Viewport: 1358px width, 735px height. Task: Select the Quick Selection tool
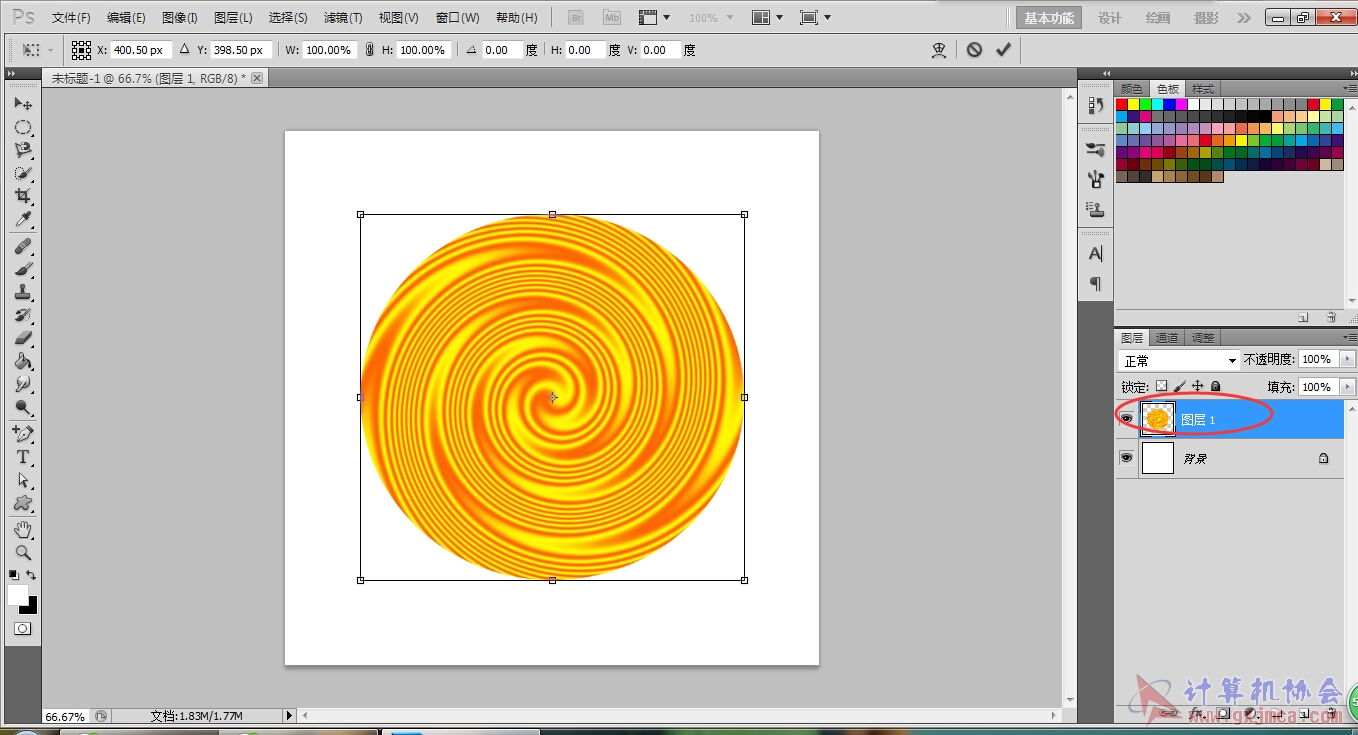pyautogui.click(x=23, y=173)
